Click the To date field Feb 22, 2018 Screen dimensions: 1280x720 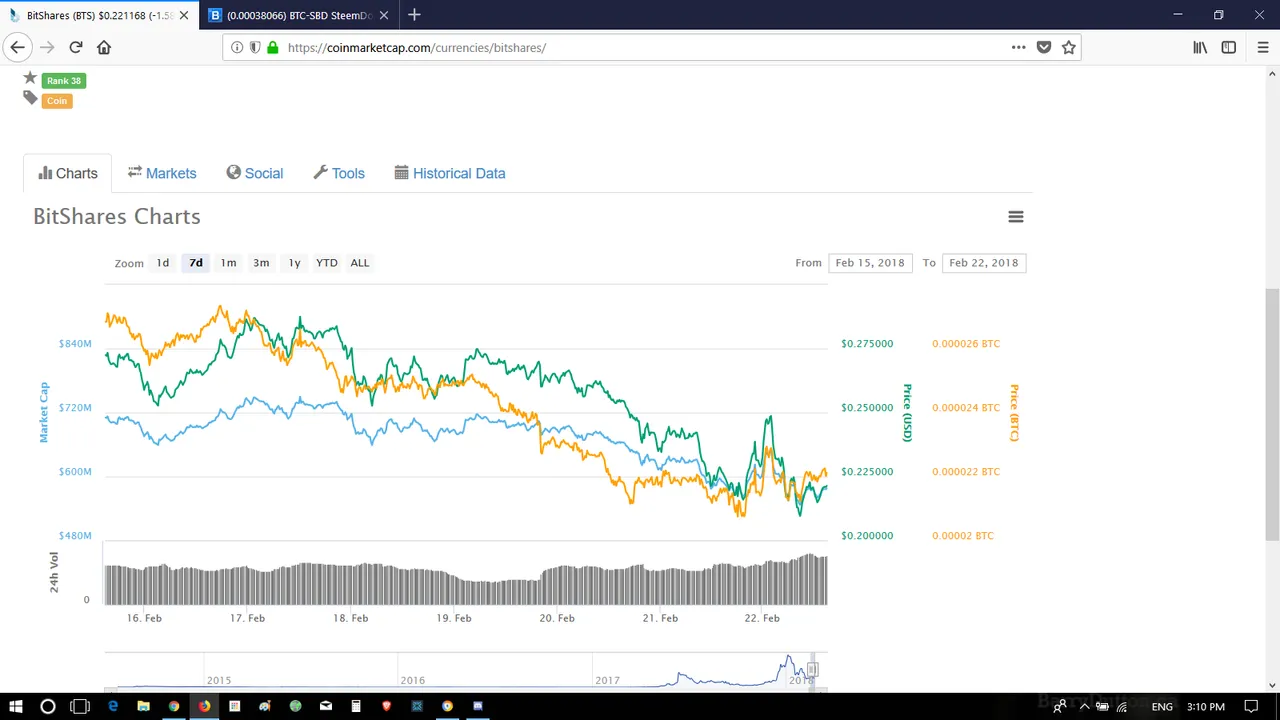click(x=984, y=263)
